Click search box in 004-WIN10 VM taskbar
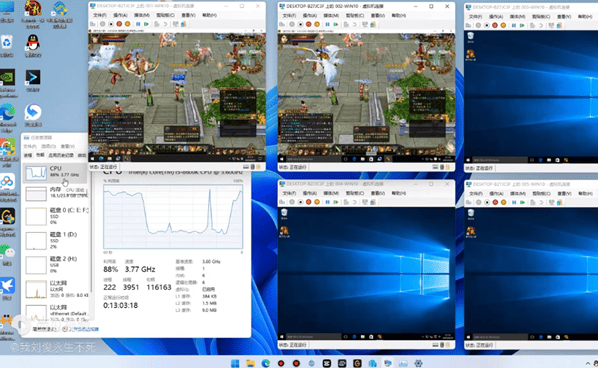Viewport: 598px width, 368px height. pos(313,337)
